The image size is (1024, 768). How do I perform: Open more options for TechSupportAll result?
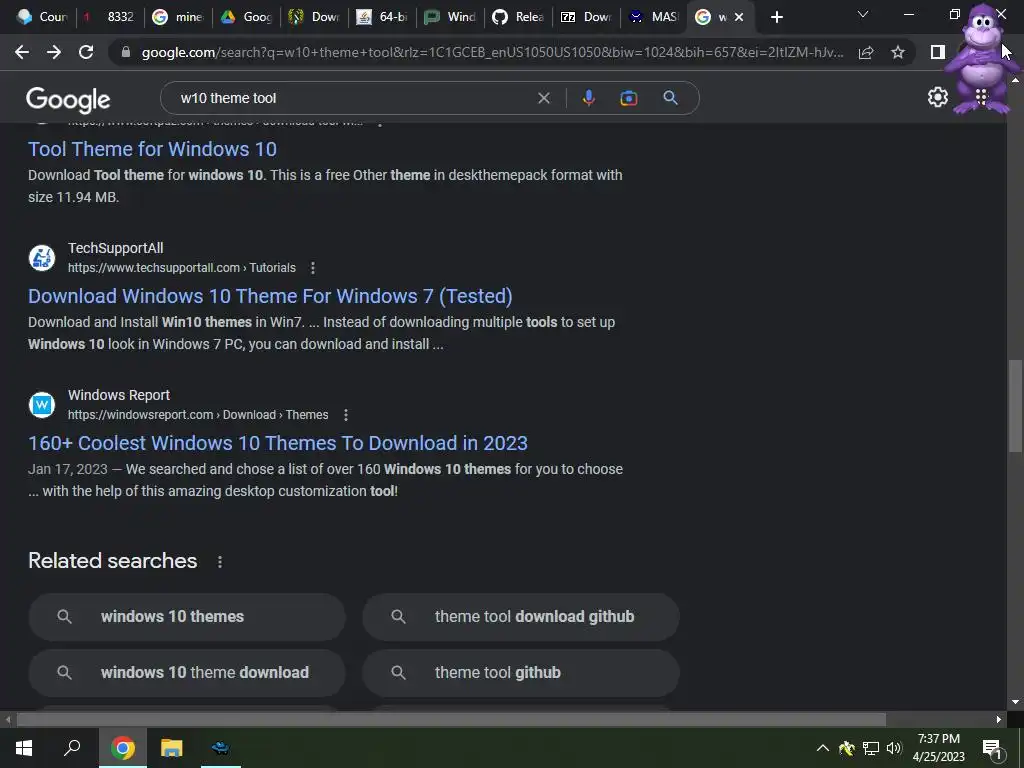tap(313, 268)
